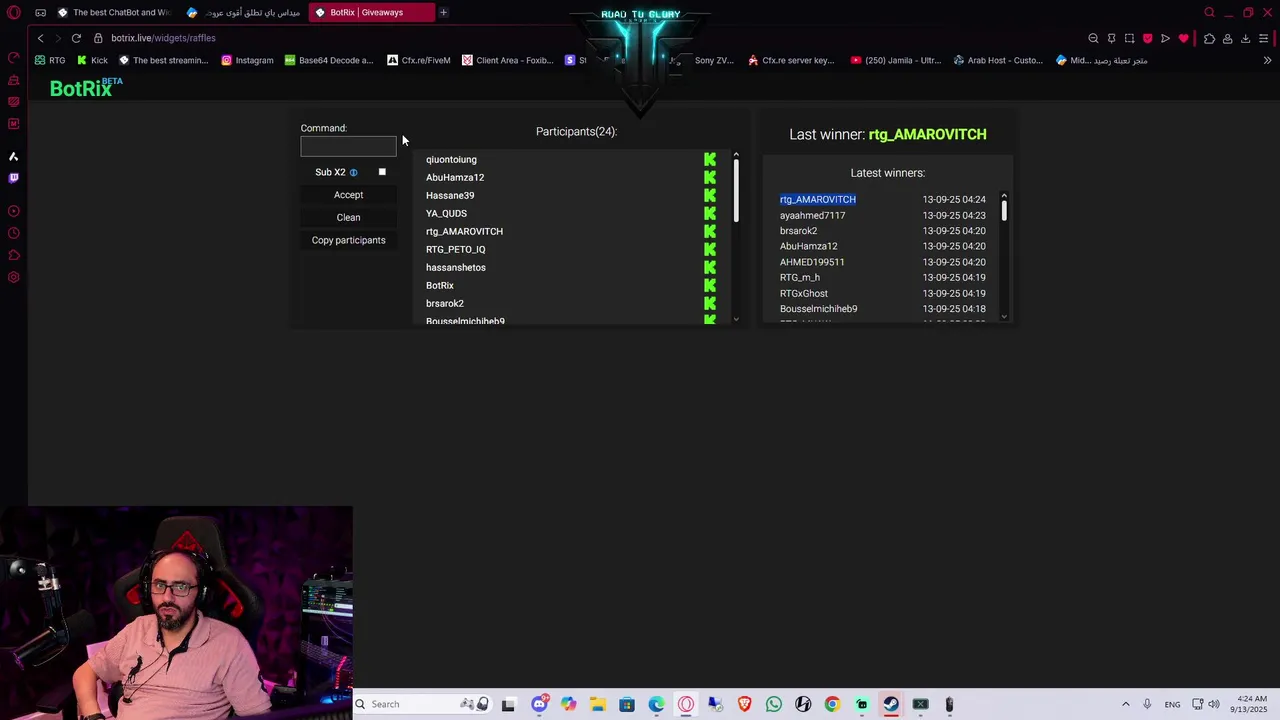Select participant Hassane39
Screen dimensions: 1280x720
(450, 196)
